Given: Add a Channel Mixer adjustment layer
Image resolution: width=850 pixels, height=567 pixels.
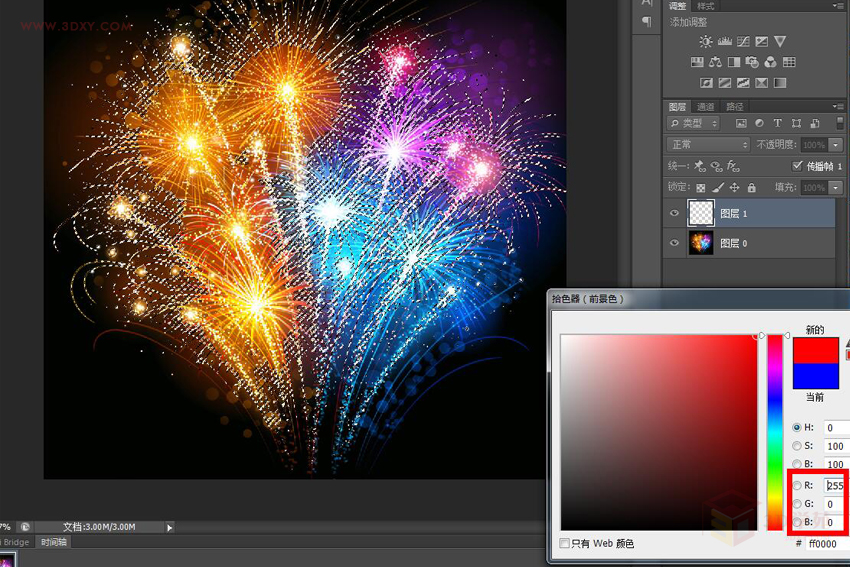Looking at the screenshot, I should click(x=770, y=62).
